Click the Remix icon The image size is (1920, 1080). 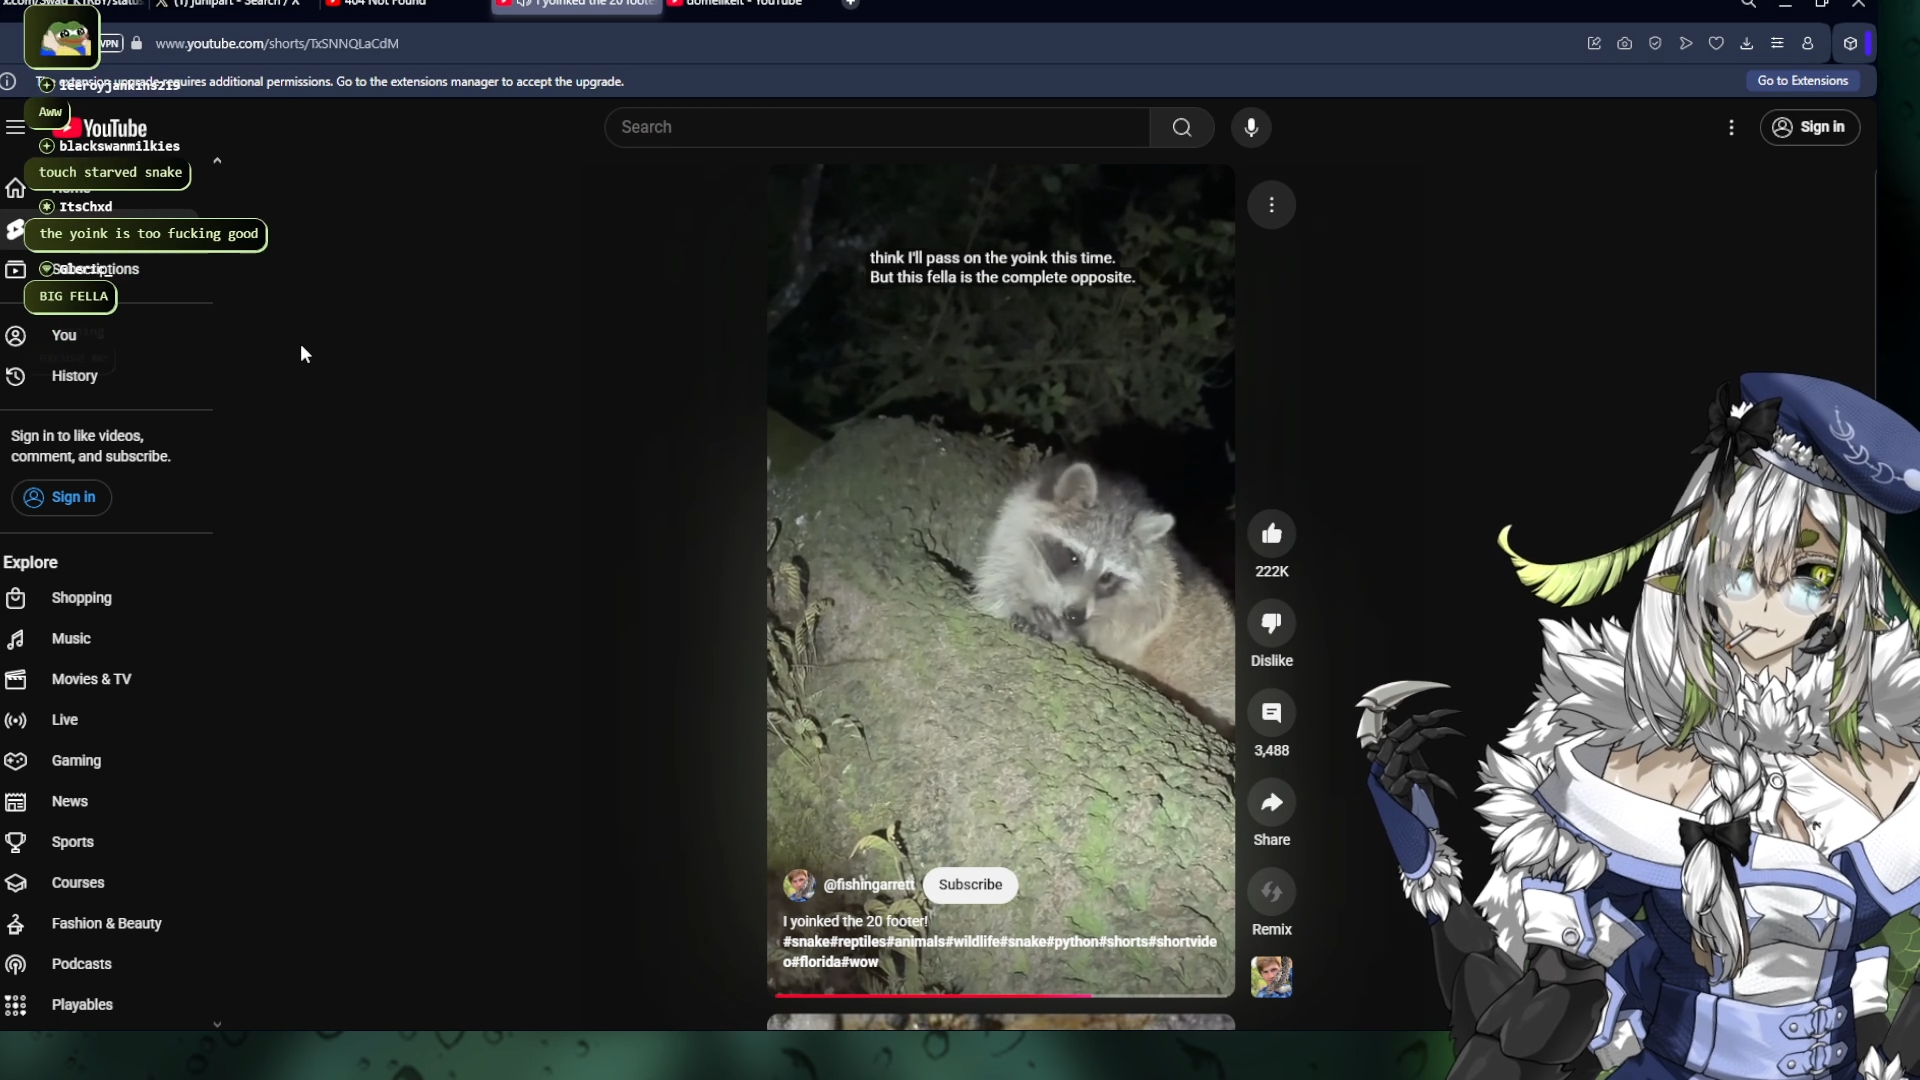pos(1271,892)
